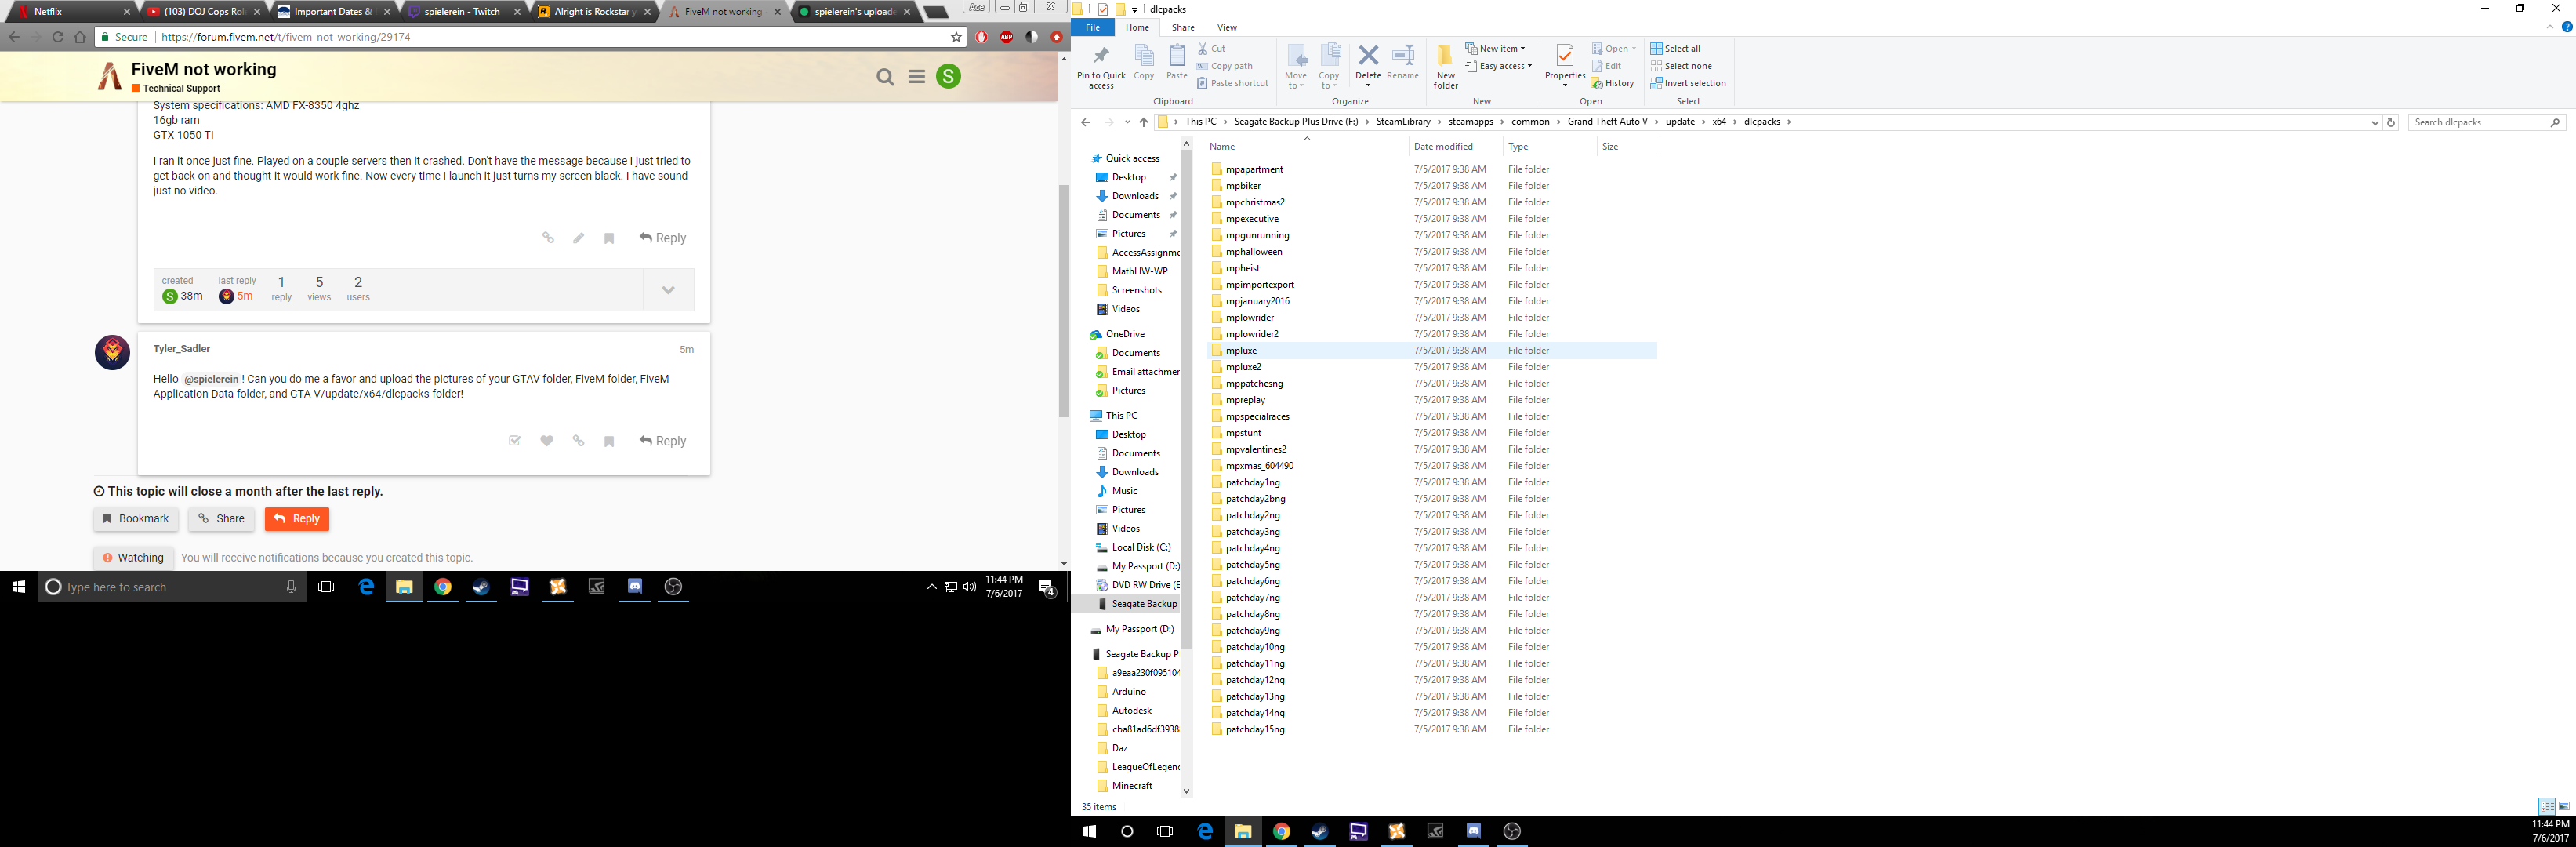Click the refresh icon beside address bar
Image resolution: width=2576 pixels, height=847 pixels.
[2391, 122]
